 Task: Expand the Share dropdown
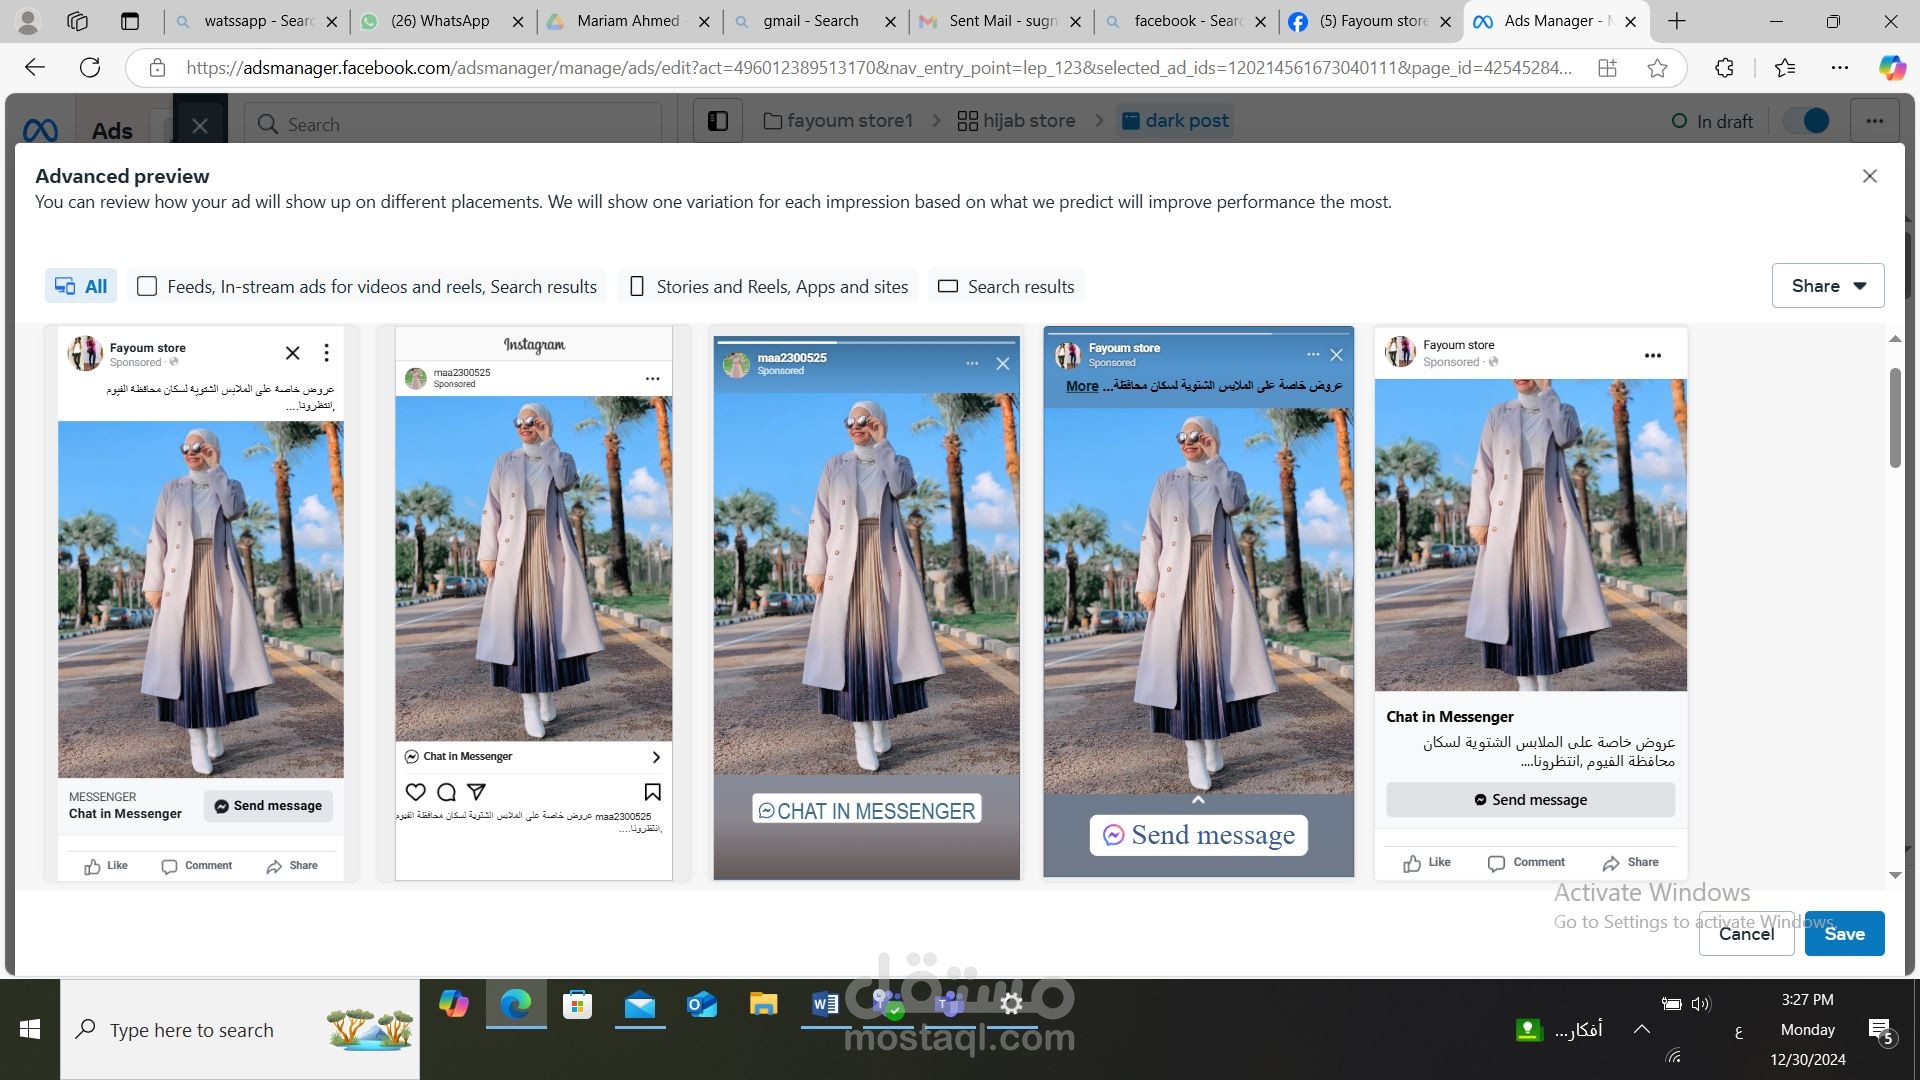(1828, 286)
